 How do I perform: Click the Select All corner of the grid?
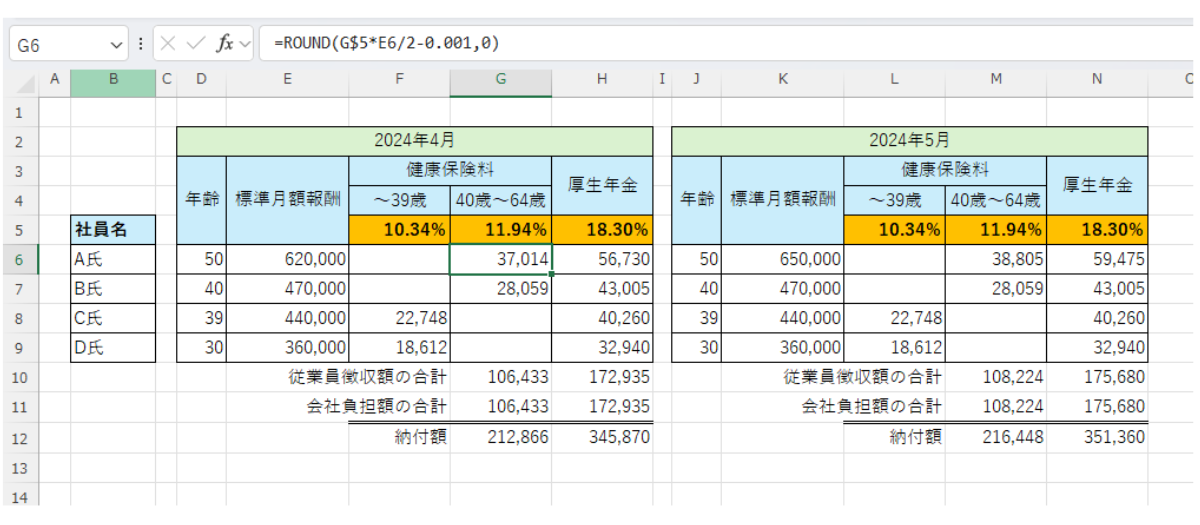tap(20, 78)
